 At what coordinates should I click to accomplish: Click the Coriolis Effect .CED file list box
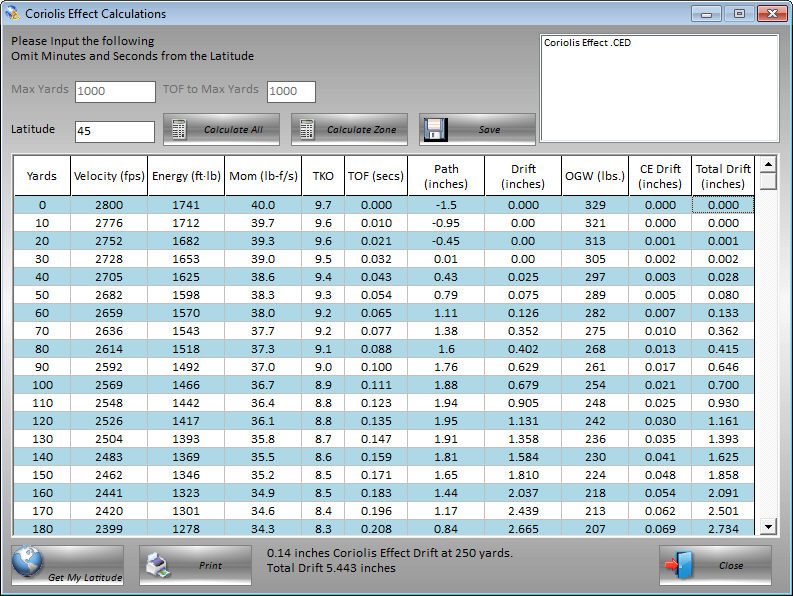pyautogui.click(x=658, y=90)
